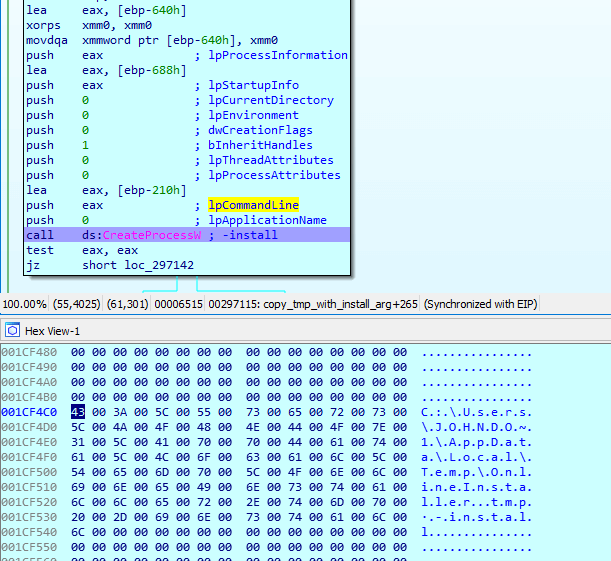Click the 001CF4D0 hex address
This screenshot has height=561, width=611.
(x=29, y=427)
